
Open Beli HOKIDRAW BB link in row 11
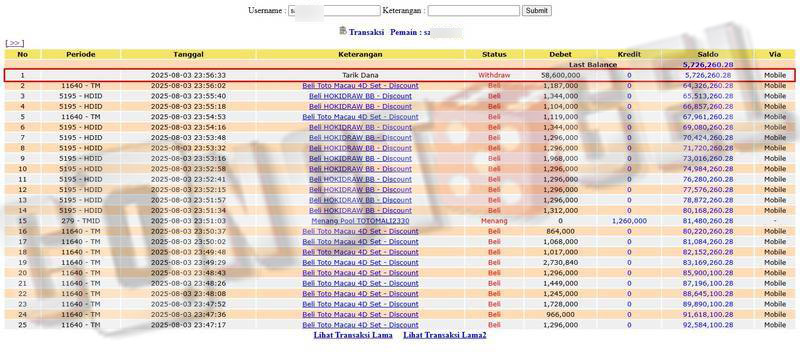(x=360, y=179)
